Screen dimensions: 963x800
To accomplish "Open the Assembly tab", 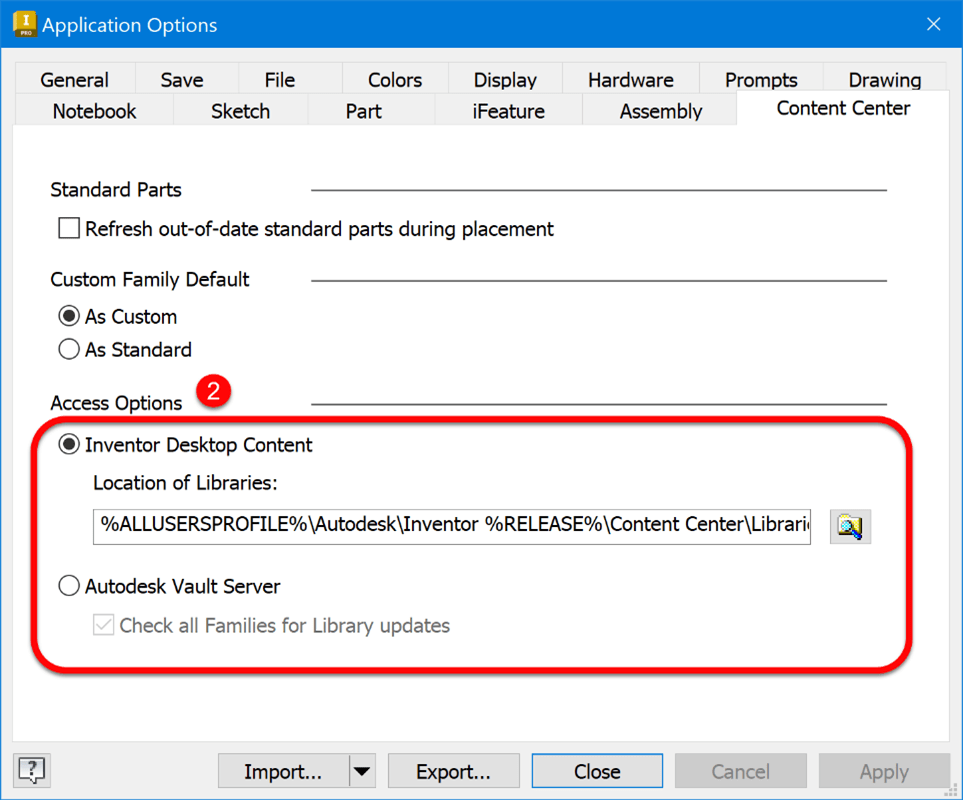I will [x=660, y=111].
